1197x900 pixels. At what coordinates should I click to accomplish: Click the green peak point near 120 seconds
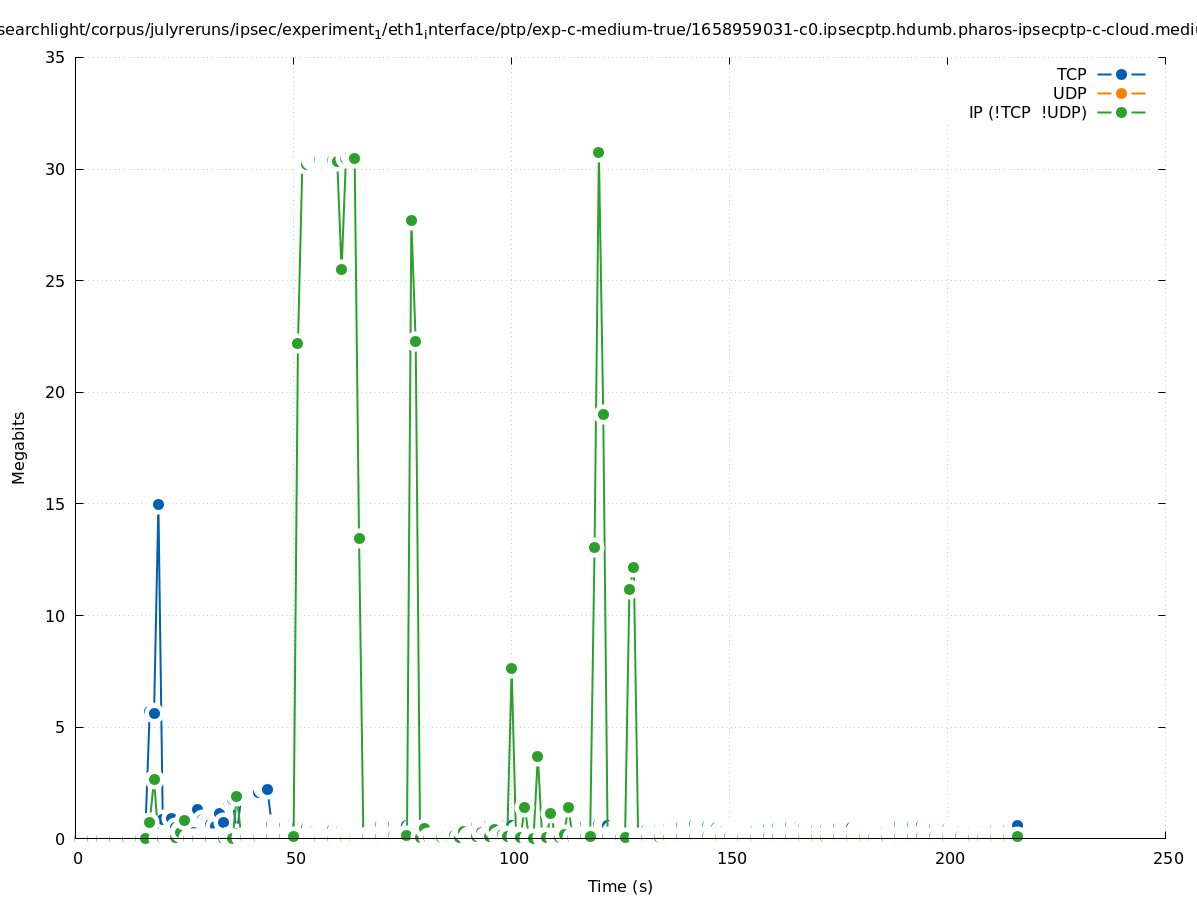coord(598,152)
